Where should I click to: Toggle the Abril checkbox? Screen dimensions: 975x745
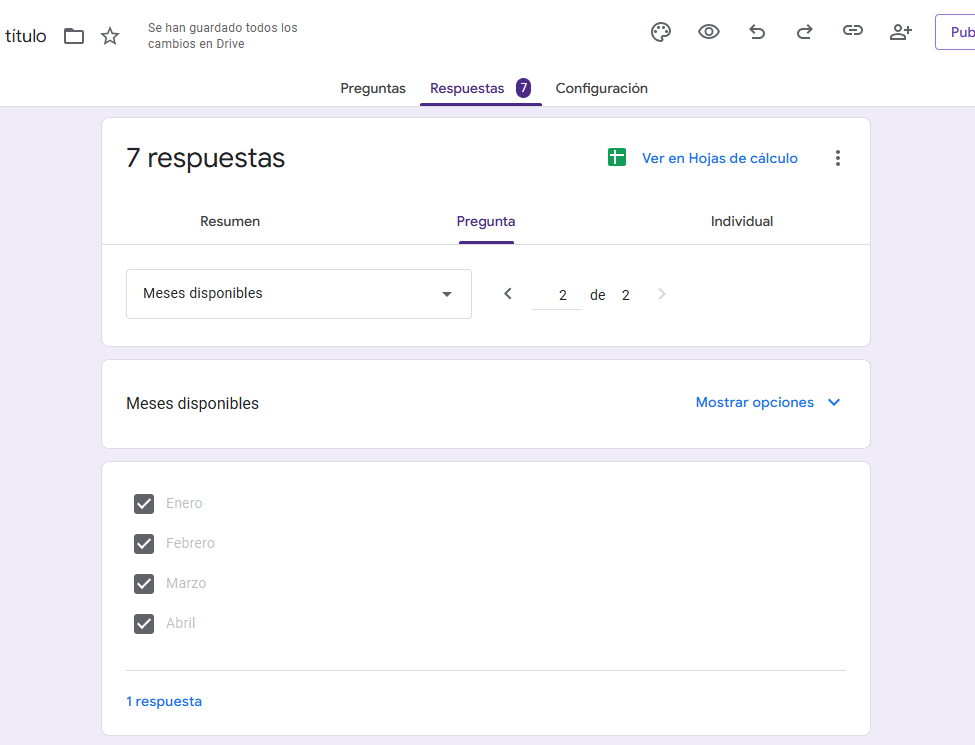(x=144, y=623)
